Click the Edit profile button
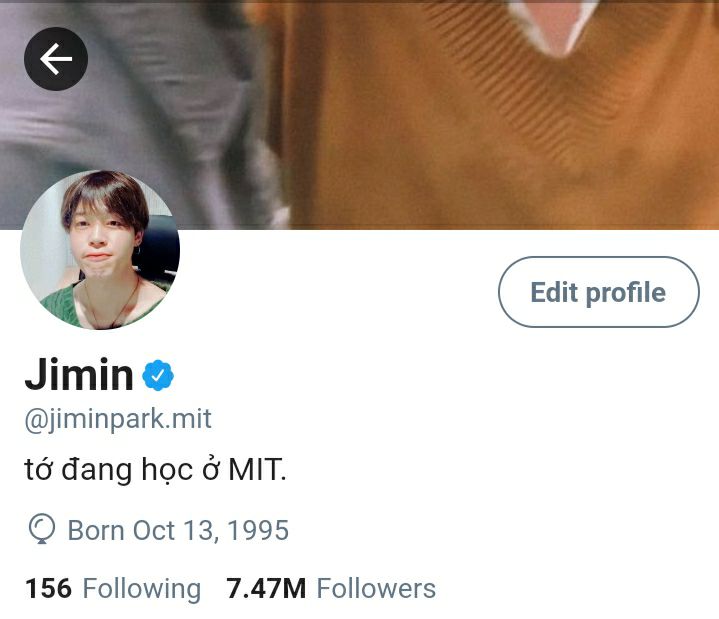The image size is (719, 619). pos(599,292)
